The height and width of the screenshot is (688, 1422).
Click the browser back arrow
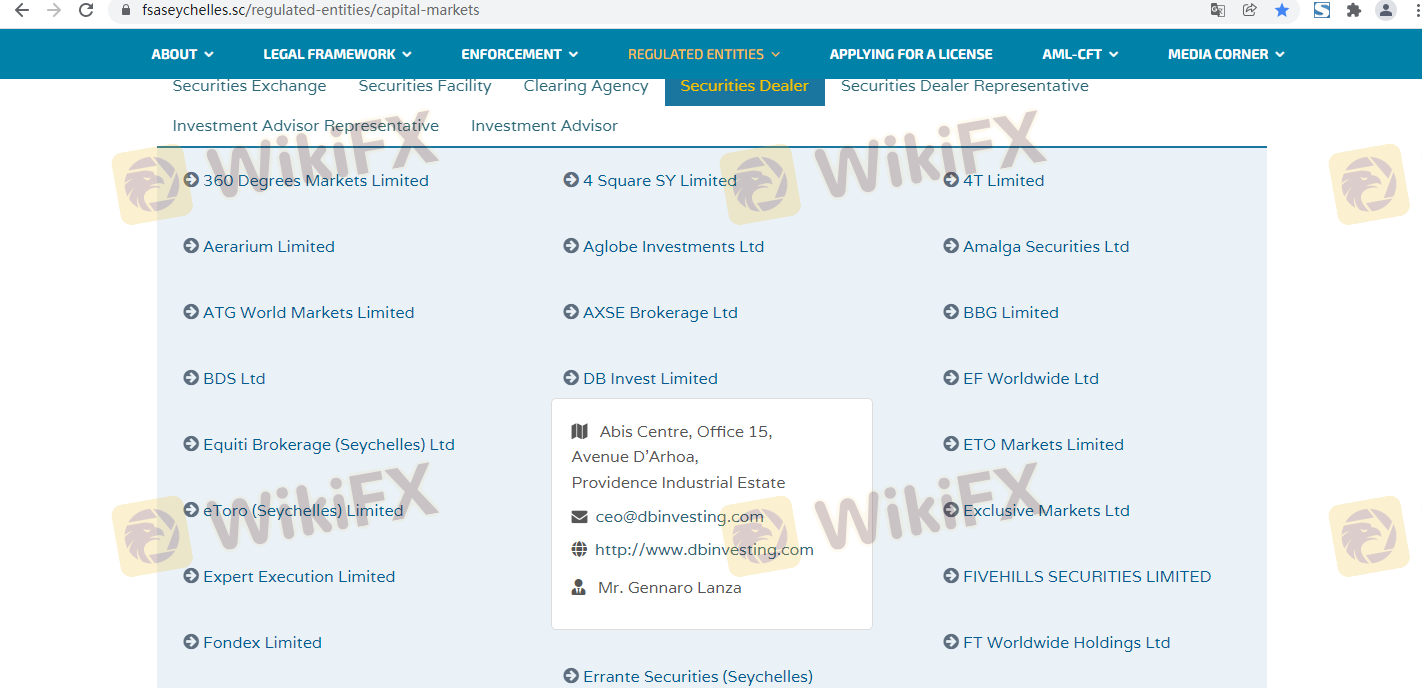pyautogui.click(x=22, y=10)
